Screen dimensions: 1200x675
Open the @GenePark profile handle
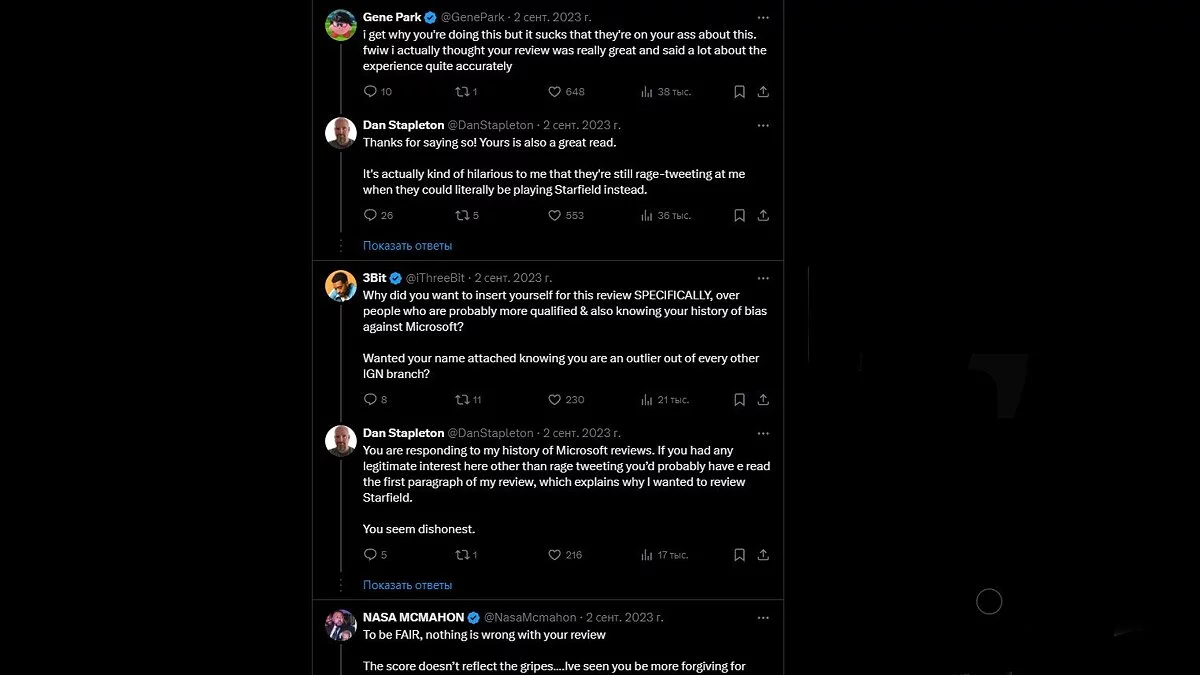click(473, 18)
